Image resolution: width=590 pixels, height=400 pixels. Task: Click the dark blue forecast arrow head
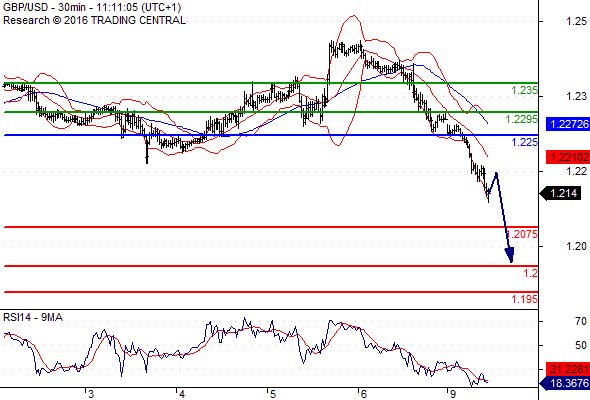pos(510,255)
